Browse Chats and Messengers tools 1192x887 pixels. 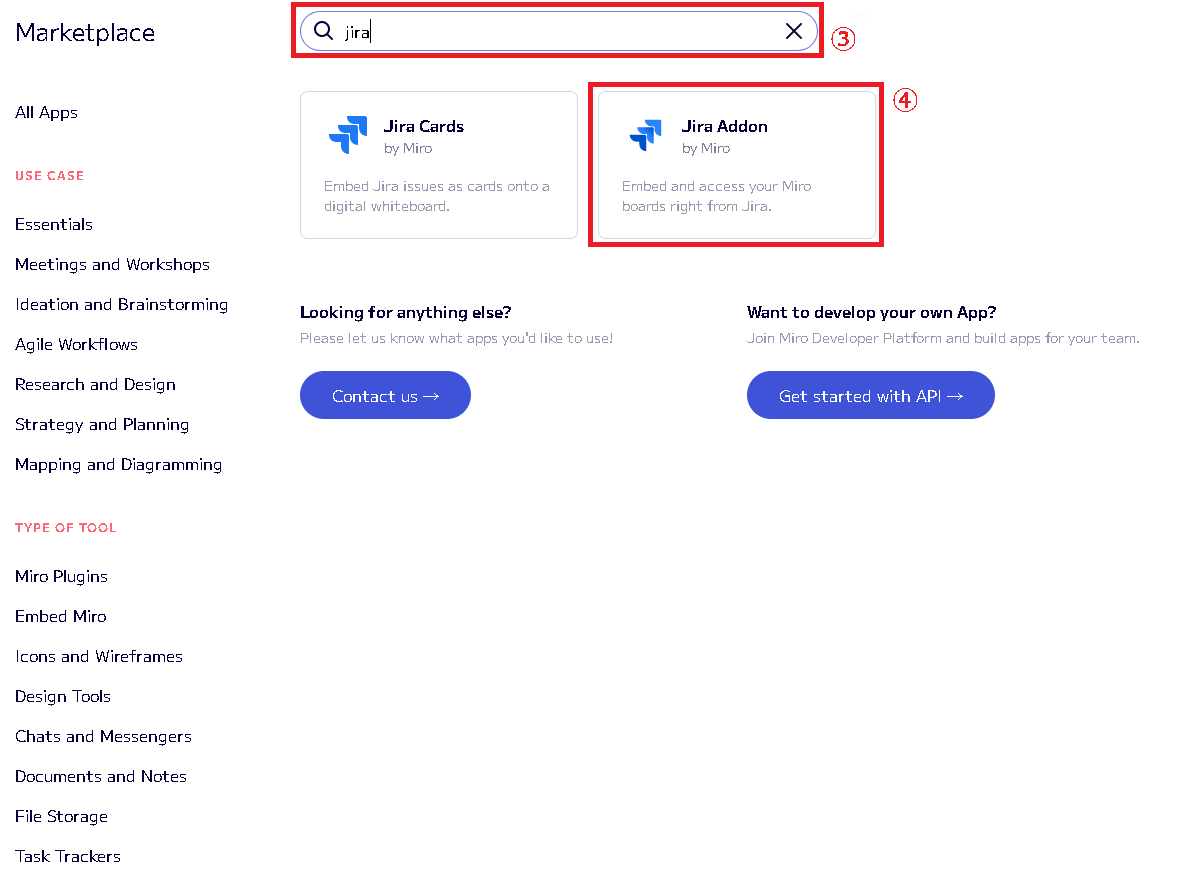103,737
